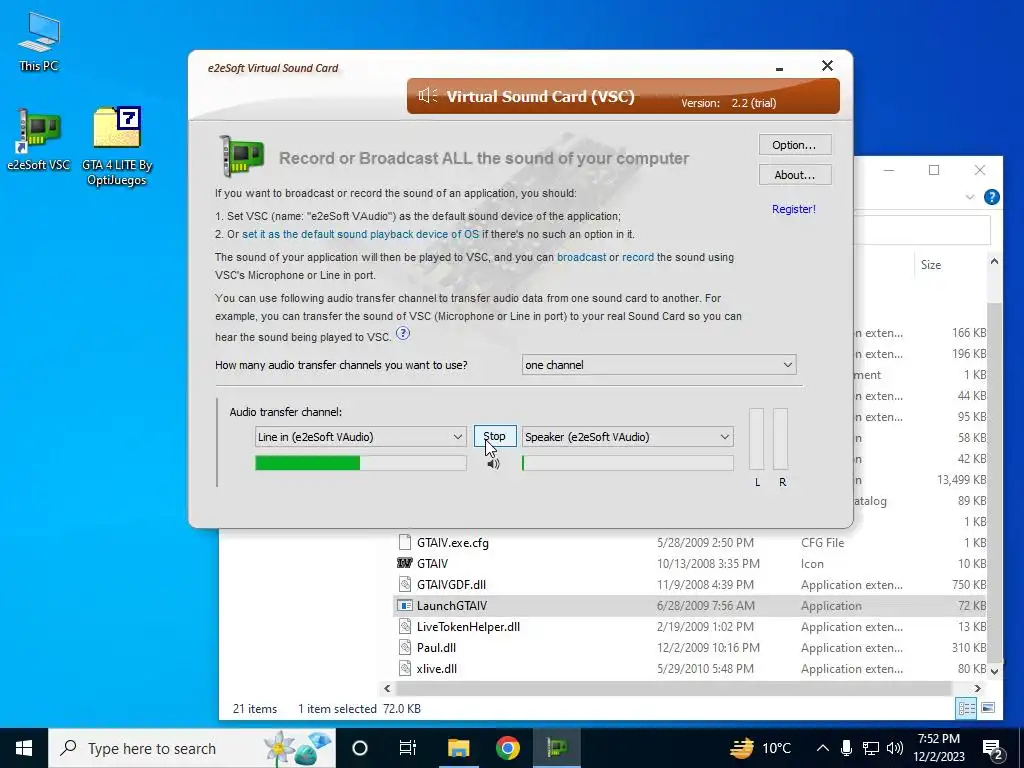Click the Explorer horizontal scrollbar
Screen dimensions: 1024x768
pos(673,688)
